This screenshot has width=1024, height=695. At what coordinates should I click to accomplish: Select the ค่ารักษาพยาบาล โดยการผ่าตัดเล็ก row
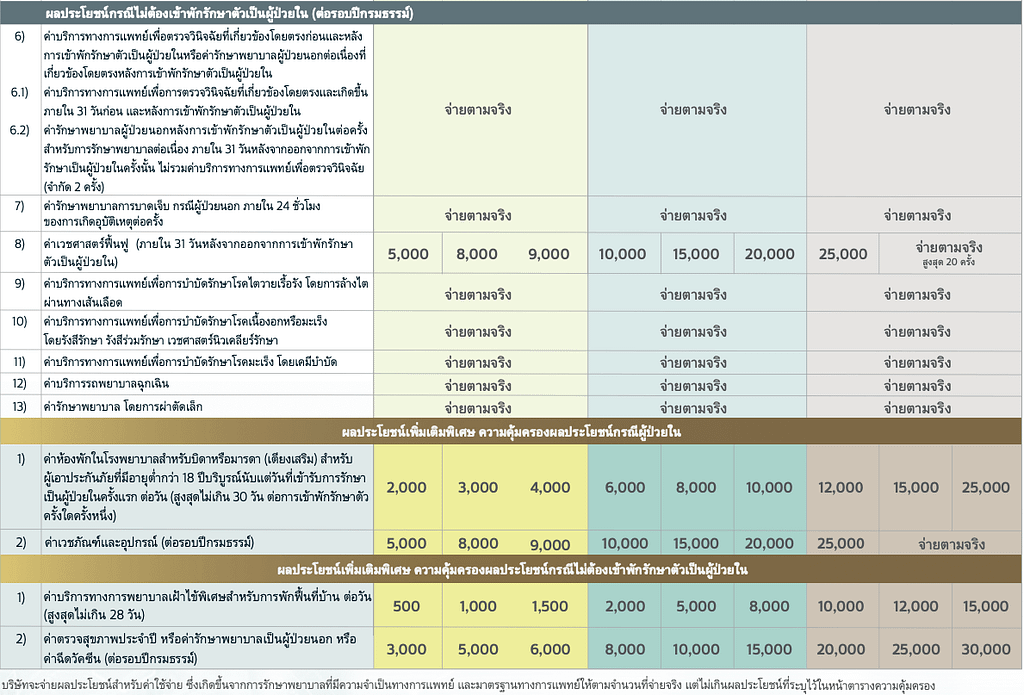coord(511,407)
